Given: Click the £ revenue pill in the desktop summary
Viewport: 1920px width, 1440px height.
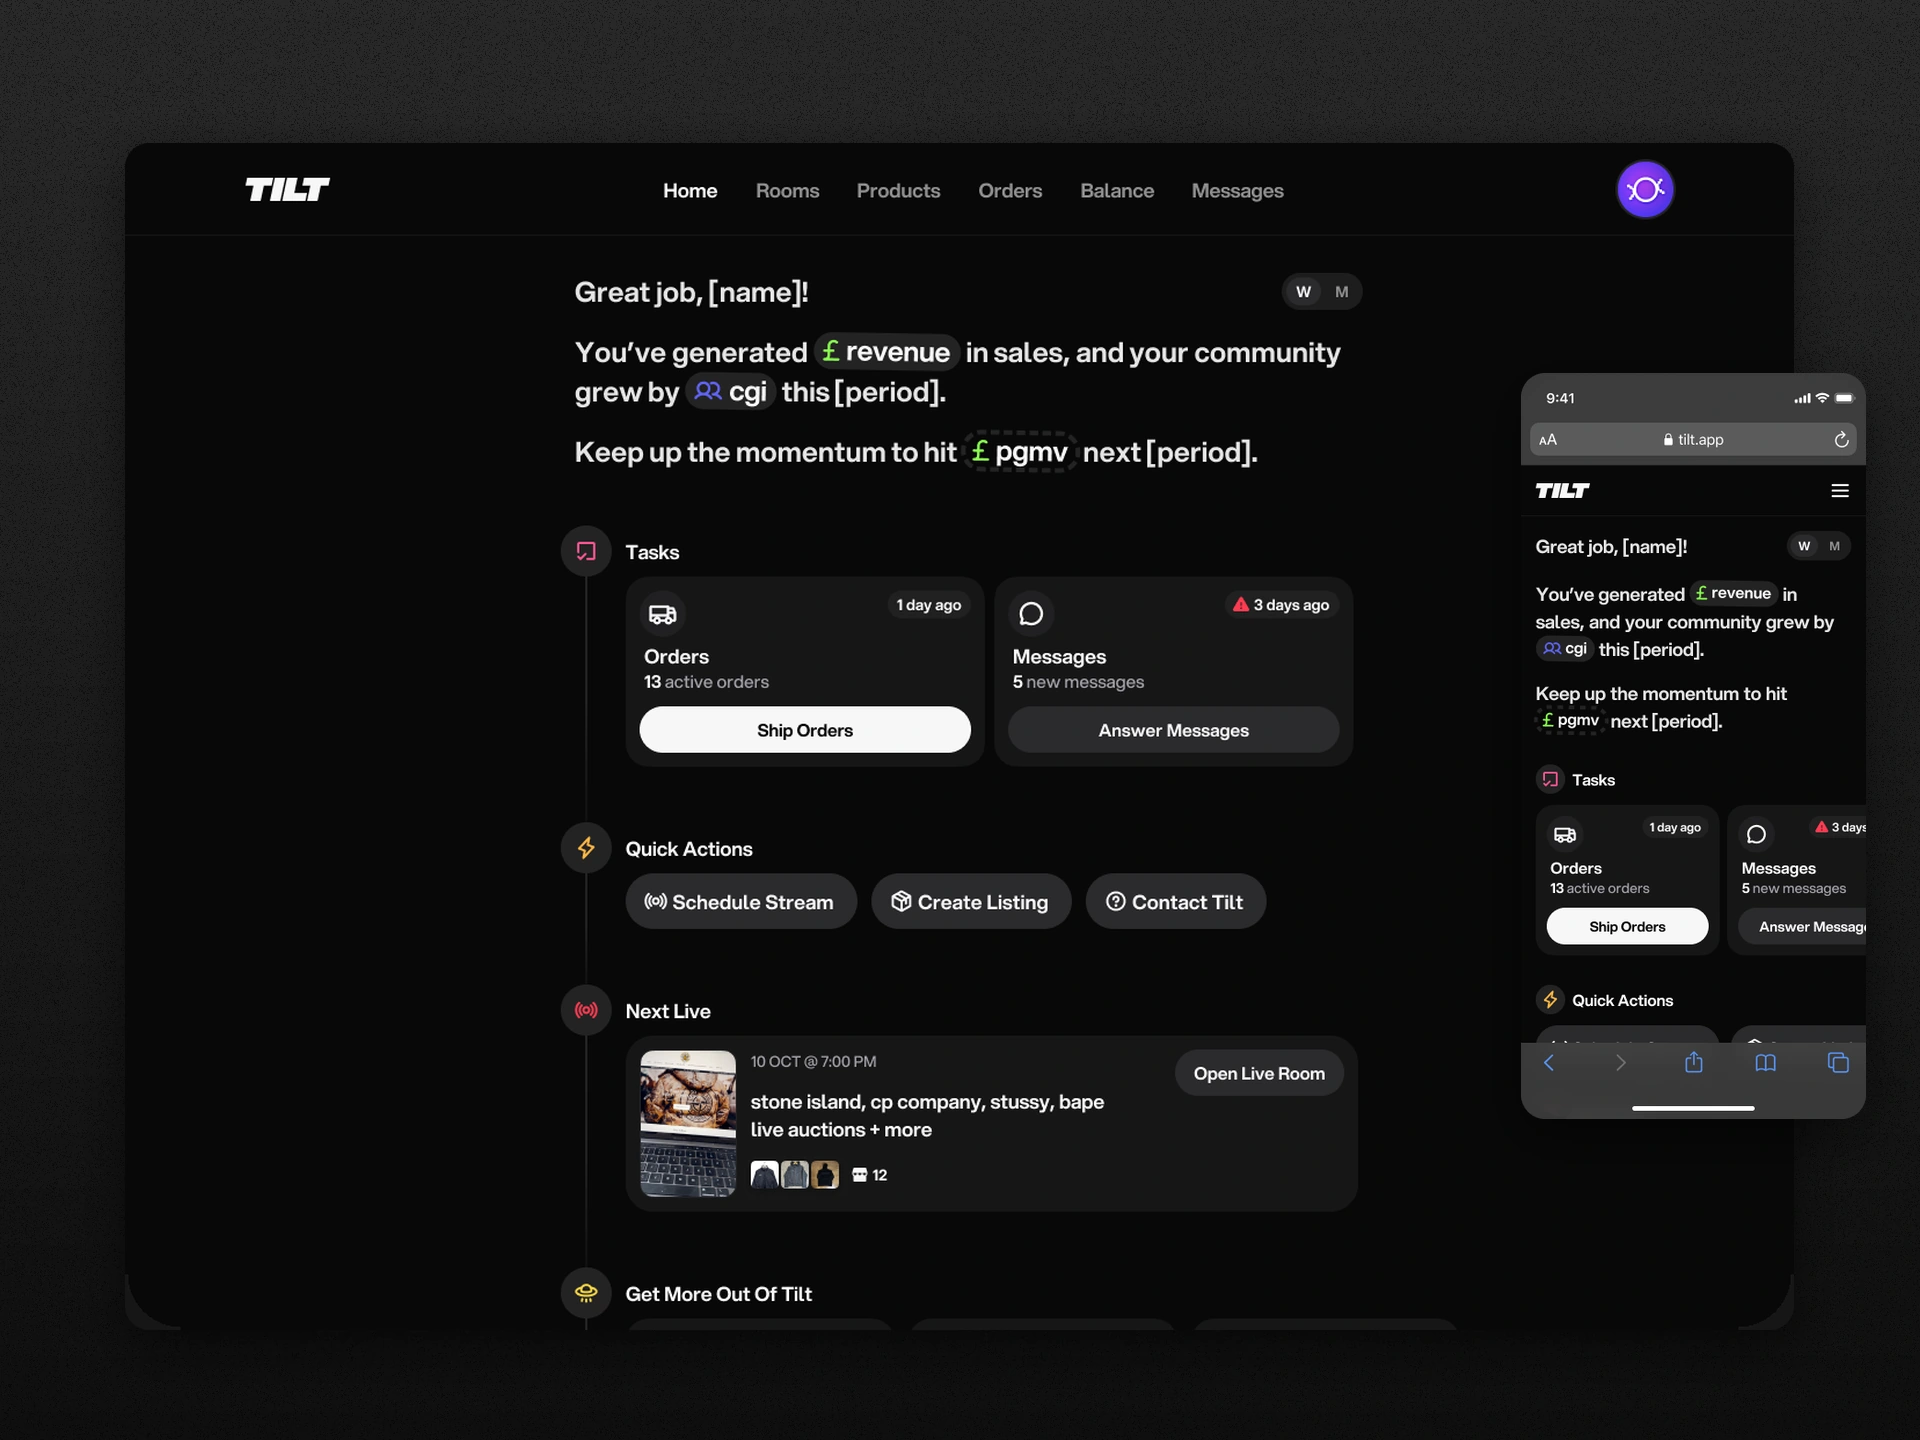Looking at the screenshot, I should point(887,352).
